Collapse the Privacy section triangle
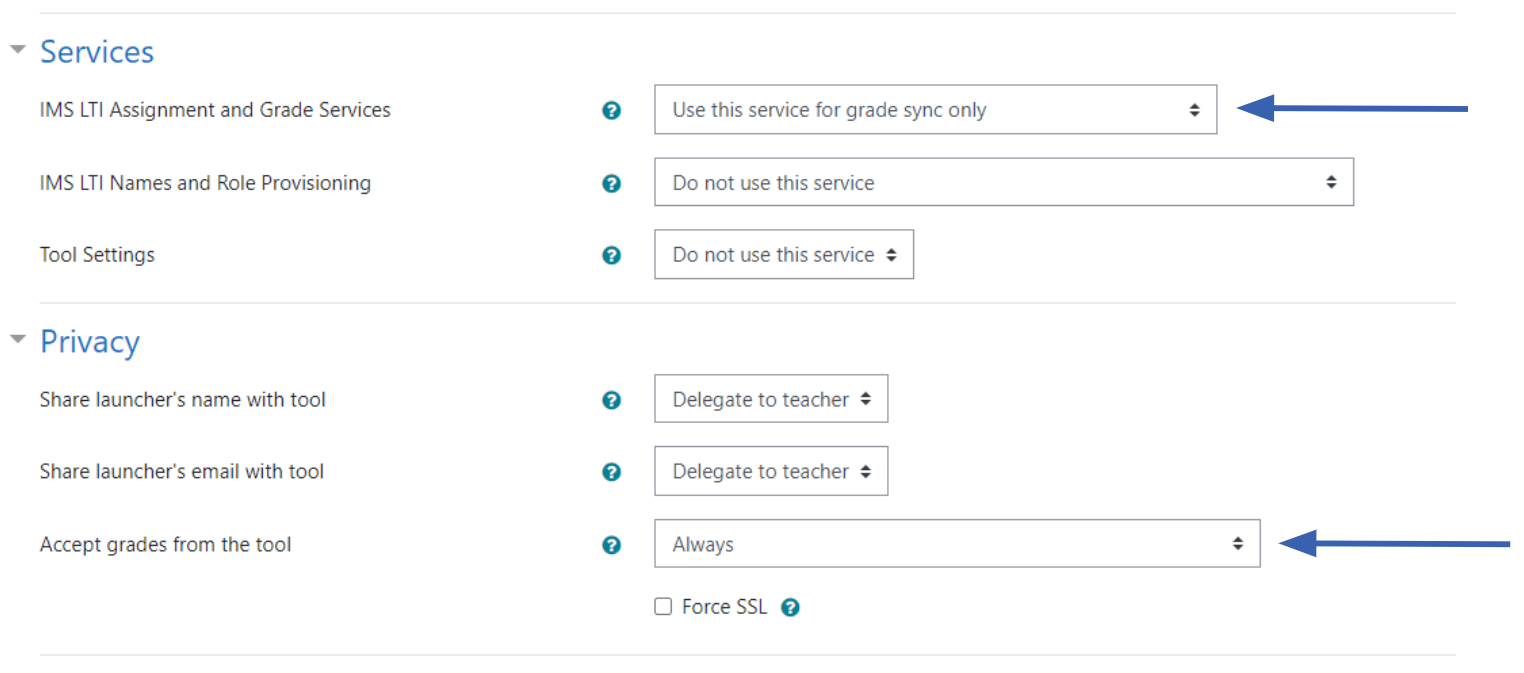1524x673 pixels. coord(18,339)
